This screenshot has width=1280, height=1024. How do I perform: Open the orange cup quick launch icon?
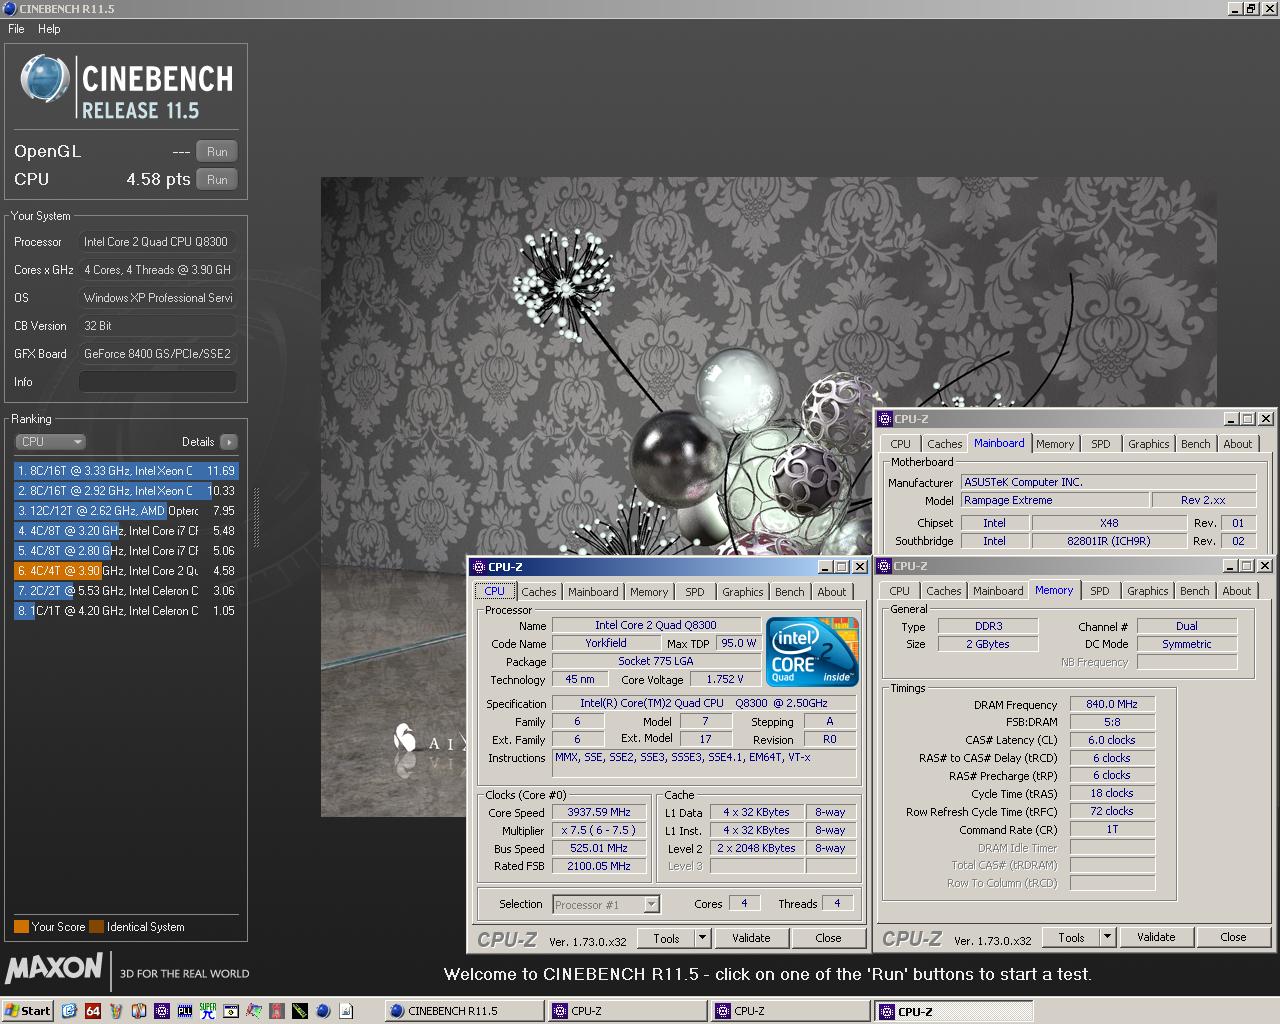click(x=116, y=1011)
